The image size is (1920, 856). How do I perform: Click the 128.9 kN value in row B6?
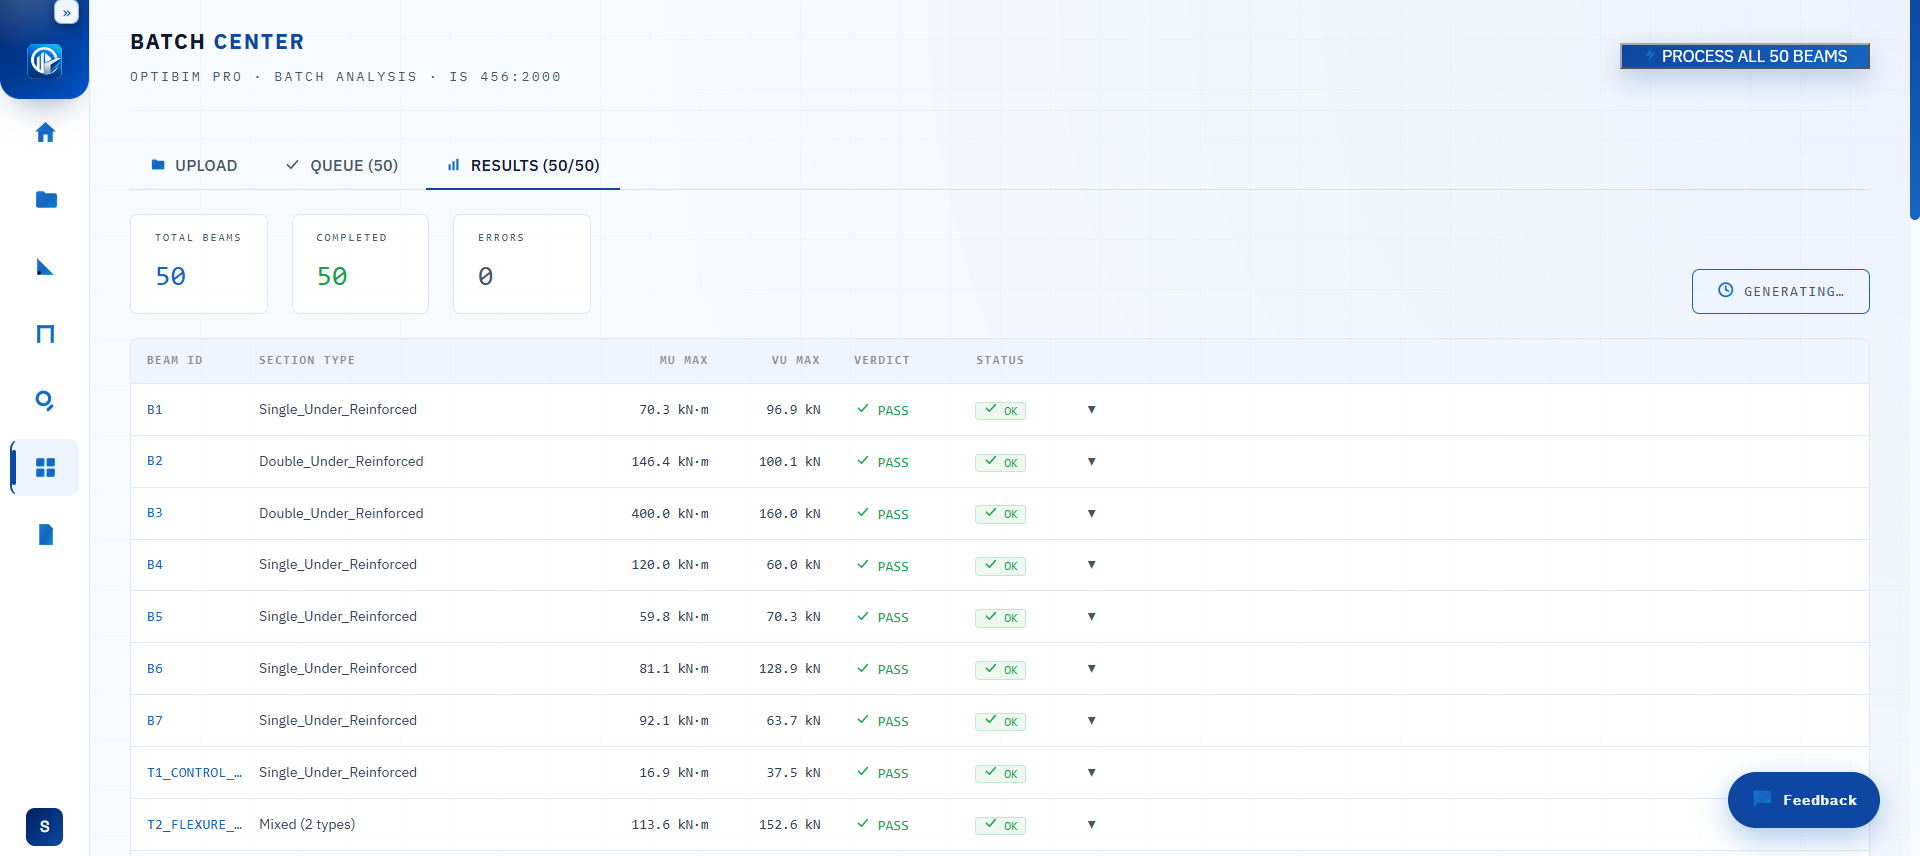(790, 668)
